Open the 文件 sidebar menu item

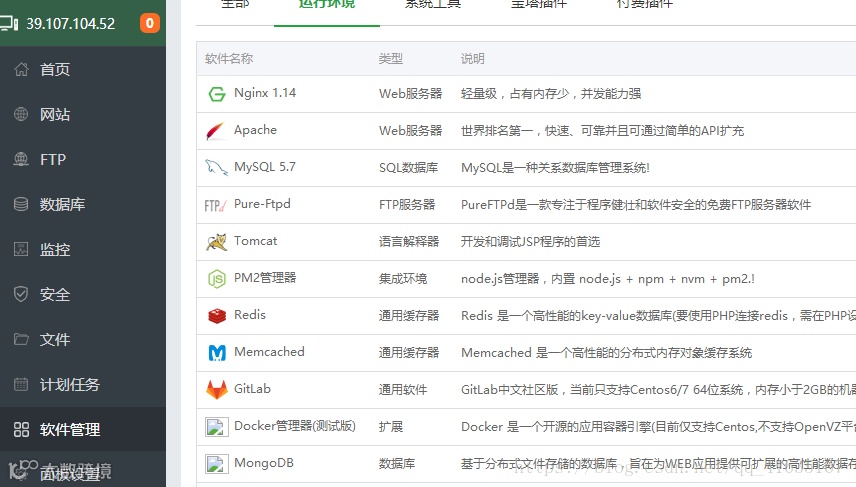83,340
